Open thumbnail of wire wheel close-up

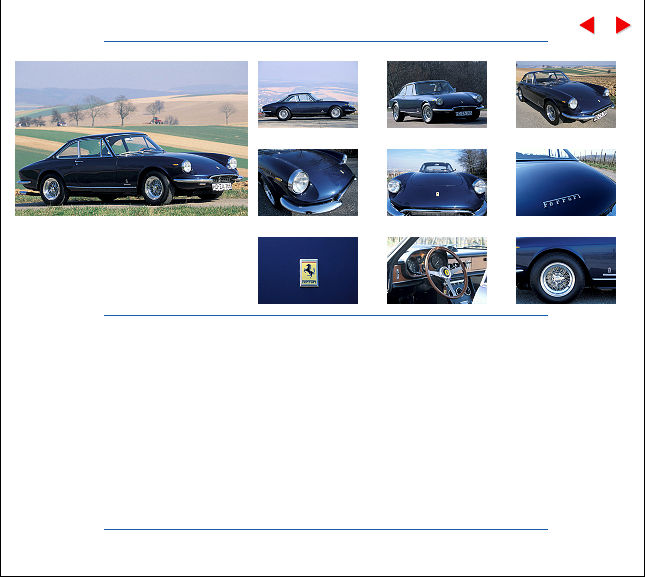pos(566,271)
